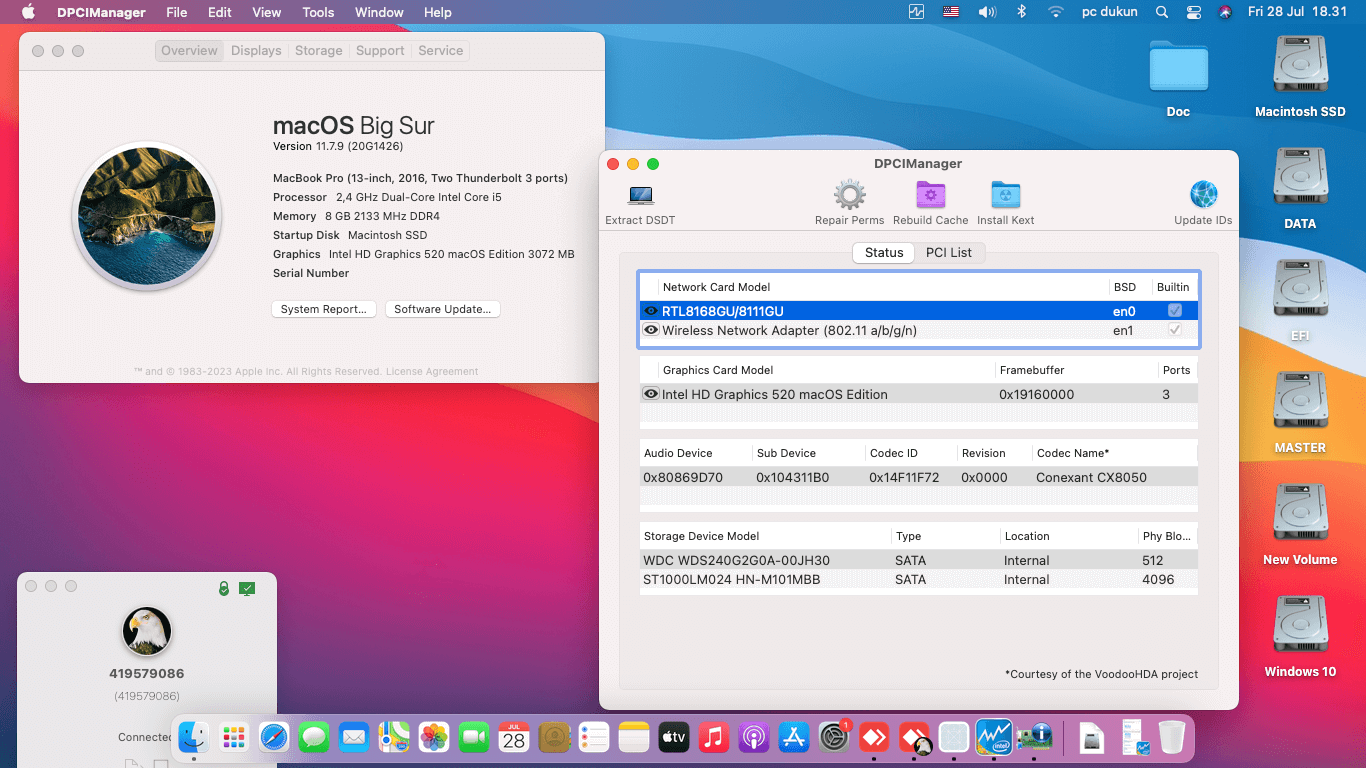
Task: Open Finder from the dock
Action: click(x=193, y=738)
